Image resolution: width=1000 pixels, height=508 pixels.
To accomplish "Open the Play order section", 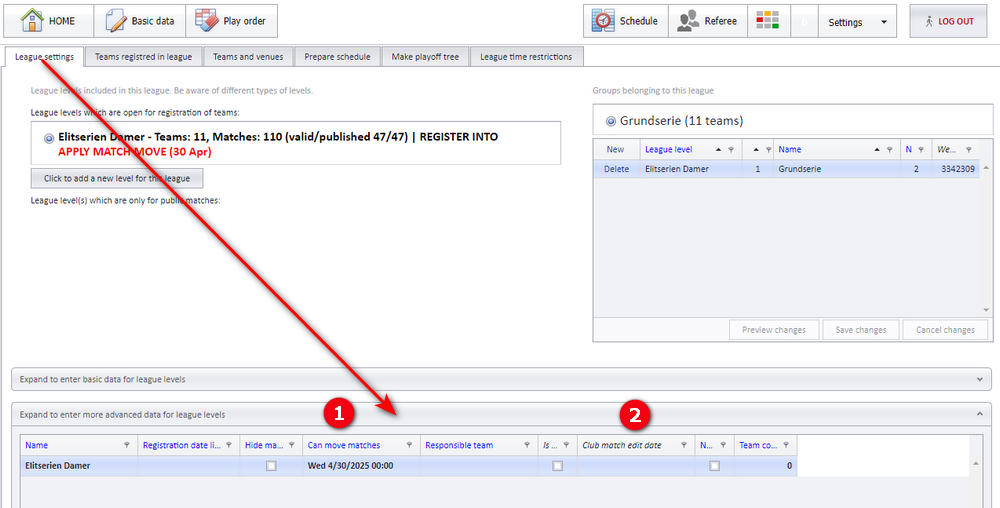I will [x=232, y=21].
